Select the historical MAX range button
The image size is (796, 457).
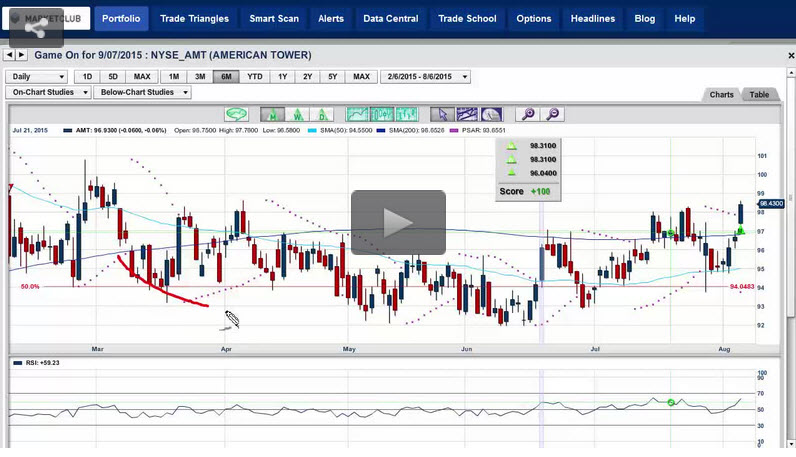point(361,77)
